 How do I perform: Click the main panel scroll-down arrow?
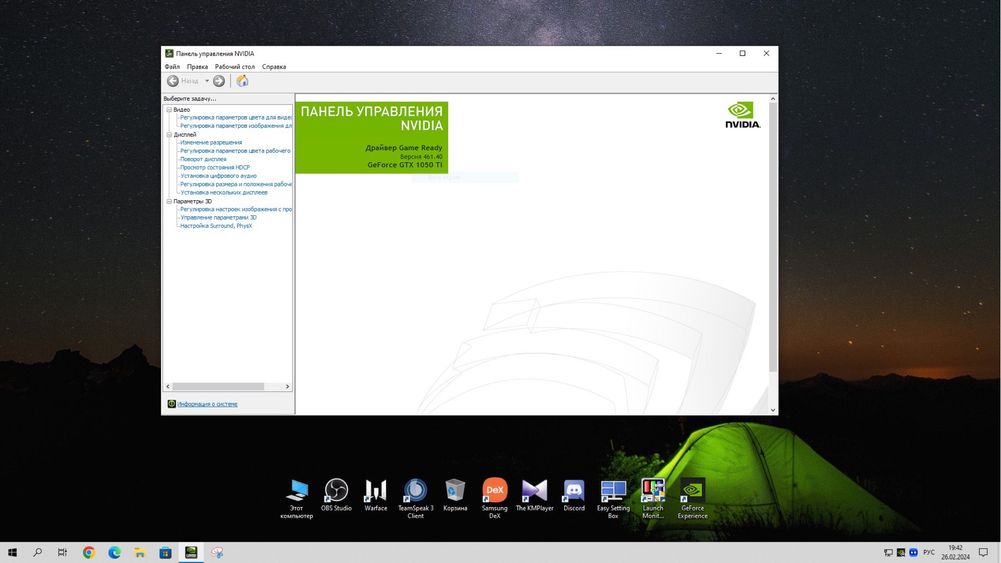(773, 410)
